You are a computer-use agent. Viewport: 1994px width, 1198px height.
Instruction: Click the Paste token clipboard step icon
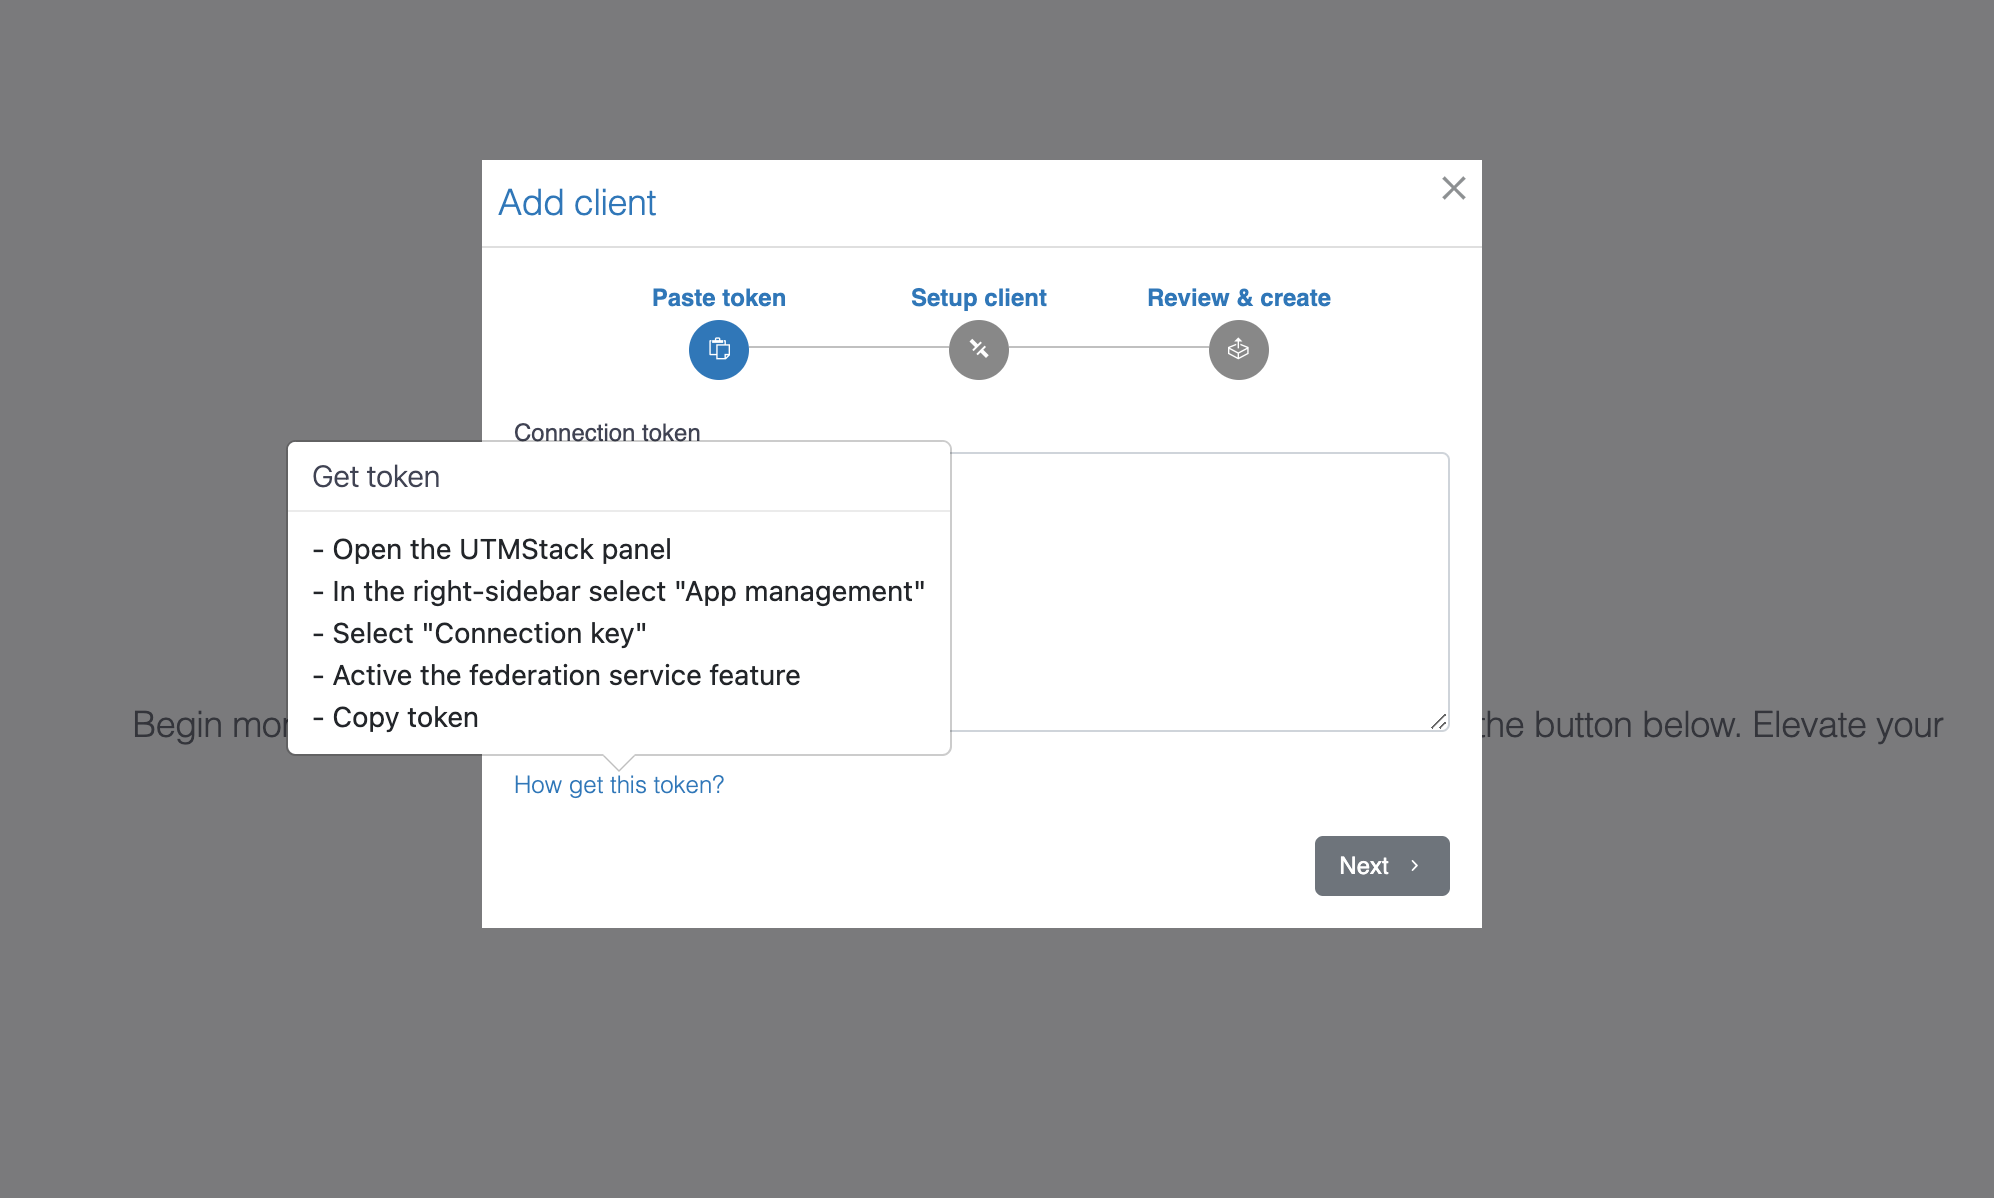point(718,349)
